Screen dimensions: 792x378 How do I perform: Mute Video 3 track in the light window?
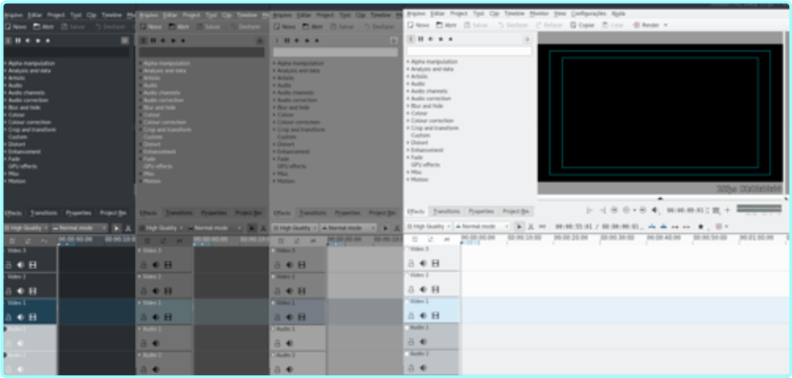click(x=423, y=263)
